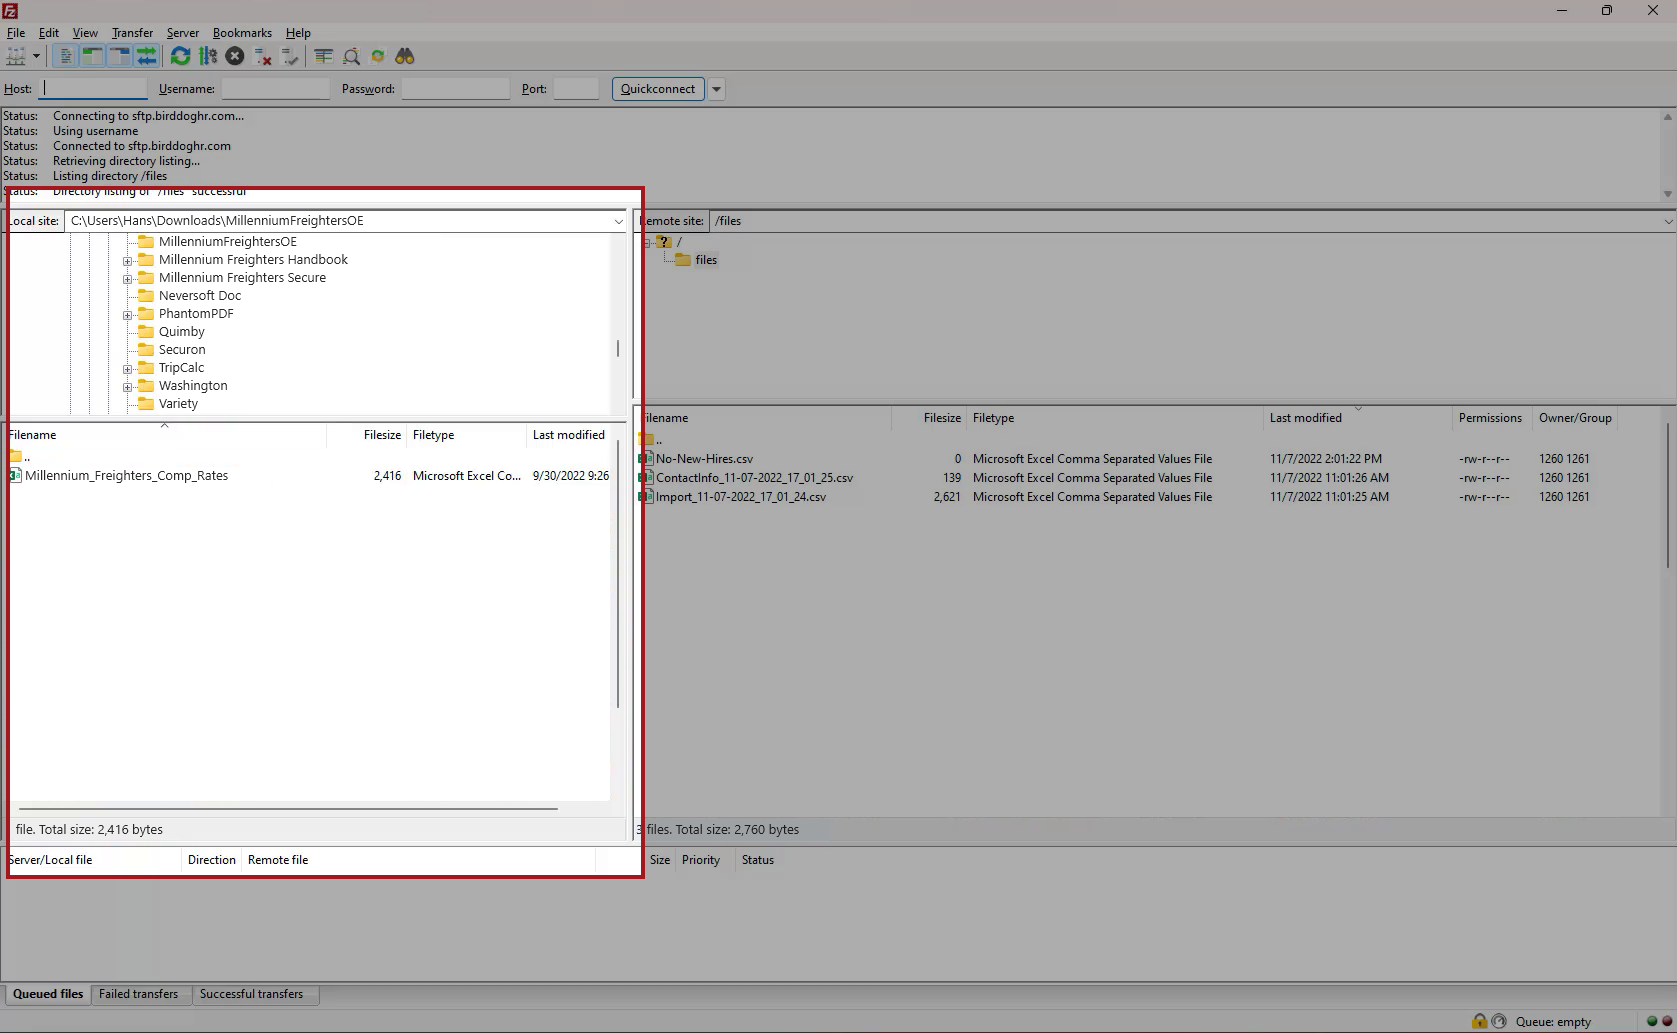Sort local files by Filesize column
The width and height of the screenshot is (1677, 1033).
point(367,435)
